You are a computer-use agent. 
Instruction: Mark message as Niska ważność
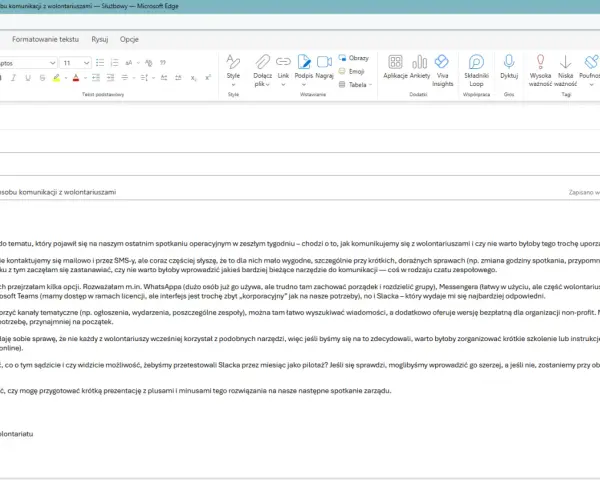point(565,71)
